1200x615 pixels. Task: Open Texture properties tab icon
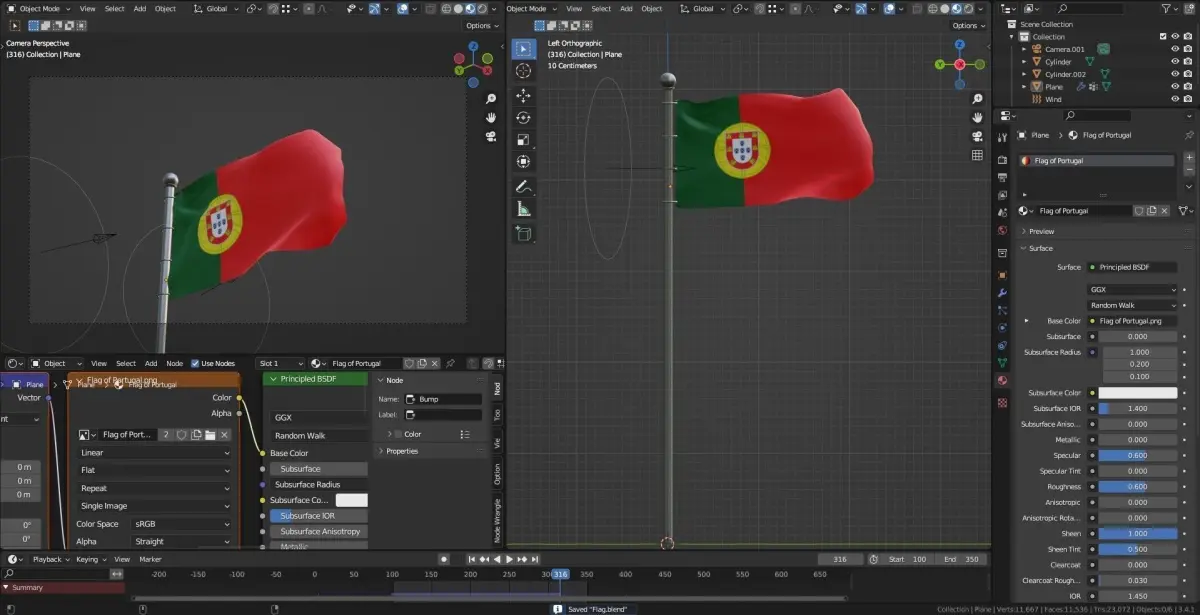[x=1002, y=402]
